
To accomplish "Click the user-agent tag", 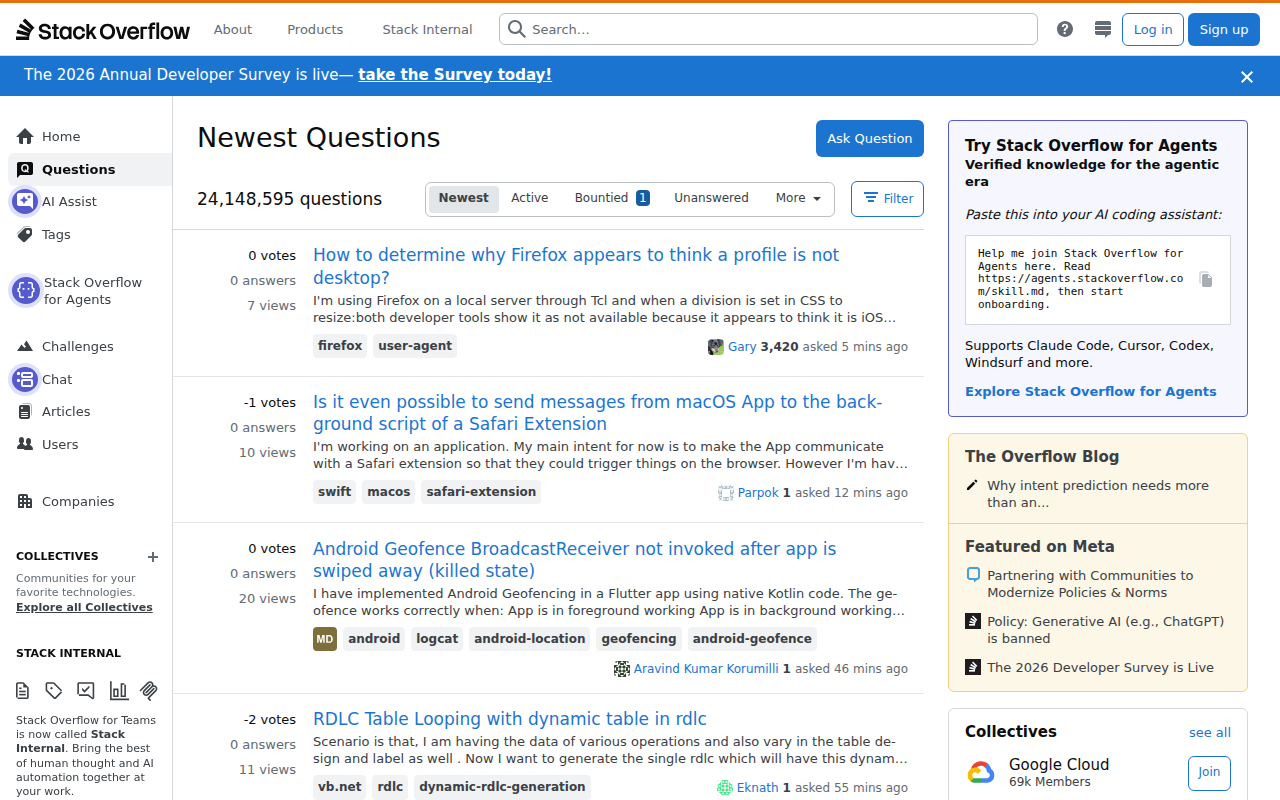I will coord(415,346).
